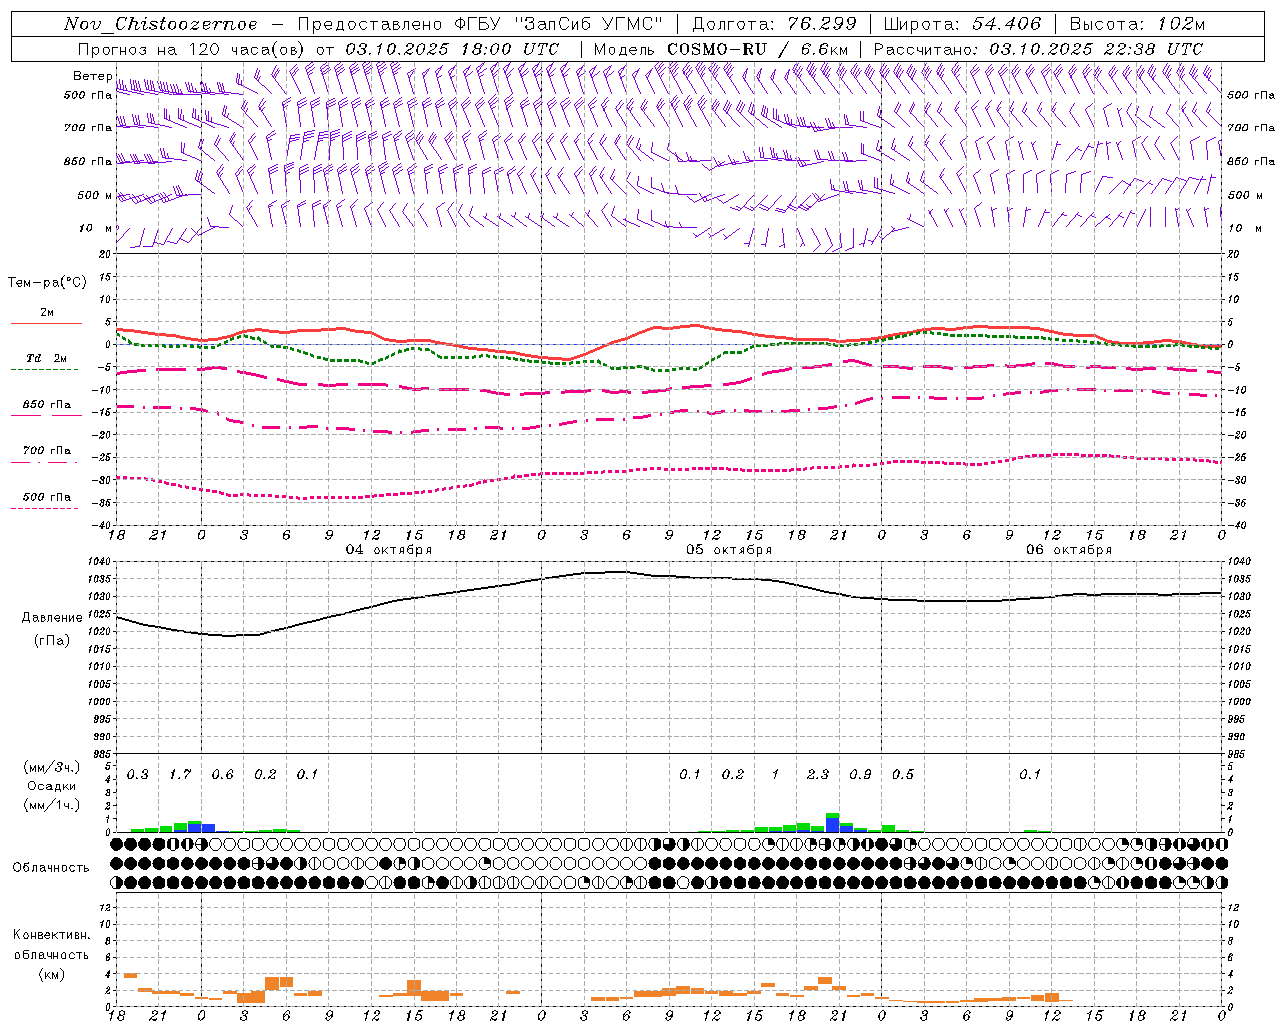Image resolution: width=1280 pixels, height=1024 pixels.
Task: Click the 0.9 precipitation total
Action: 860,775
